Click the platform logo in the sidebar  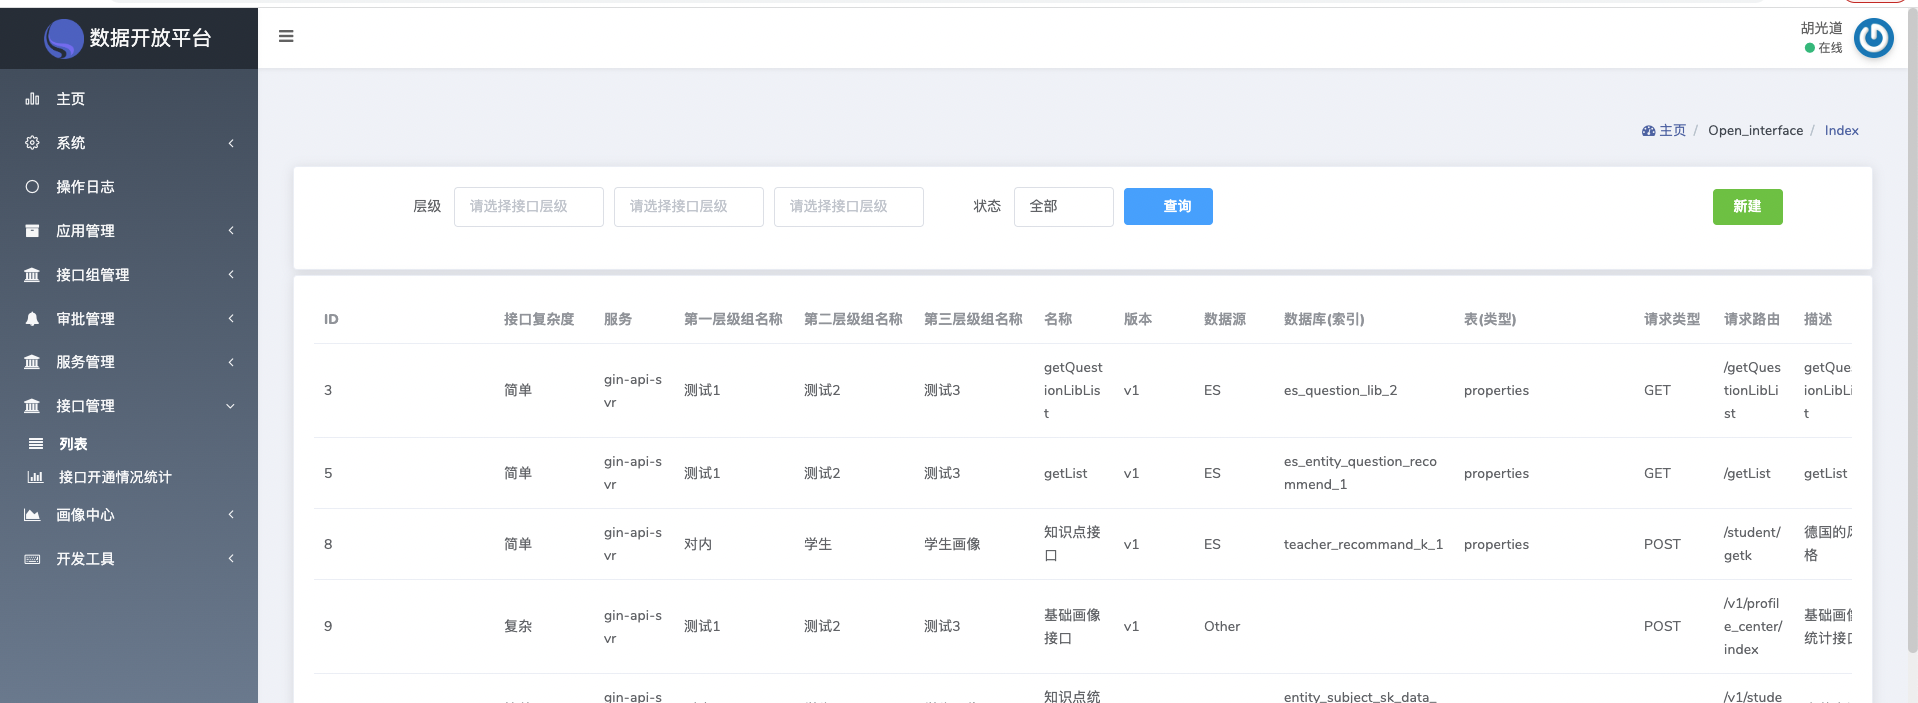tap(64, 39)
